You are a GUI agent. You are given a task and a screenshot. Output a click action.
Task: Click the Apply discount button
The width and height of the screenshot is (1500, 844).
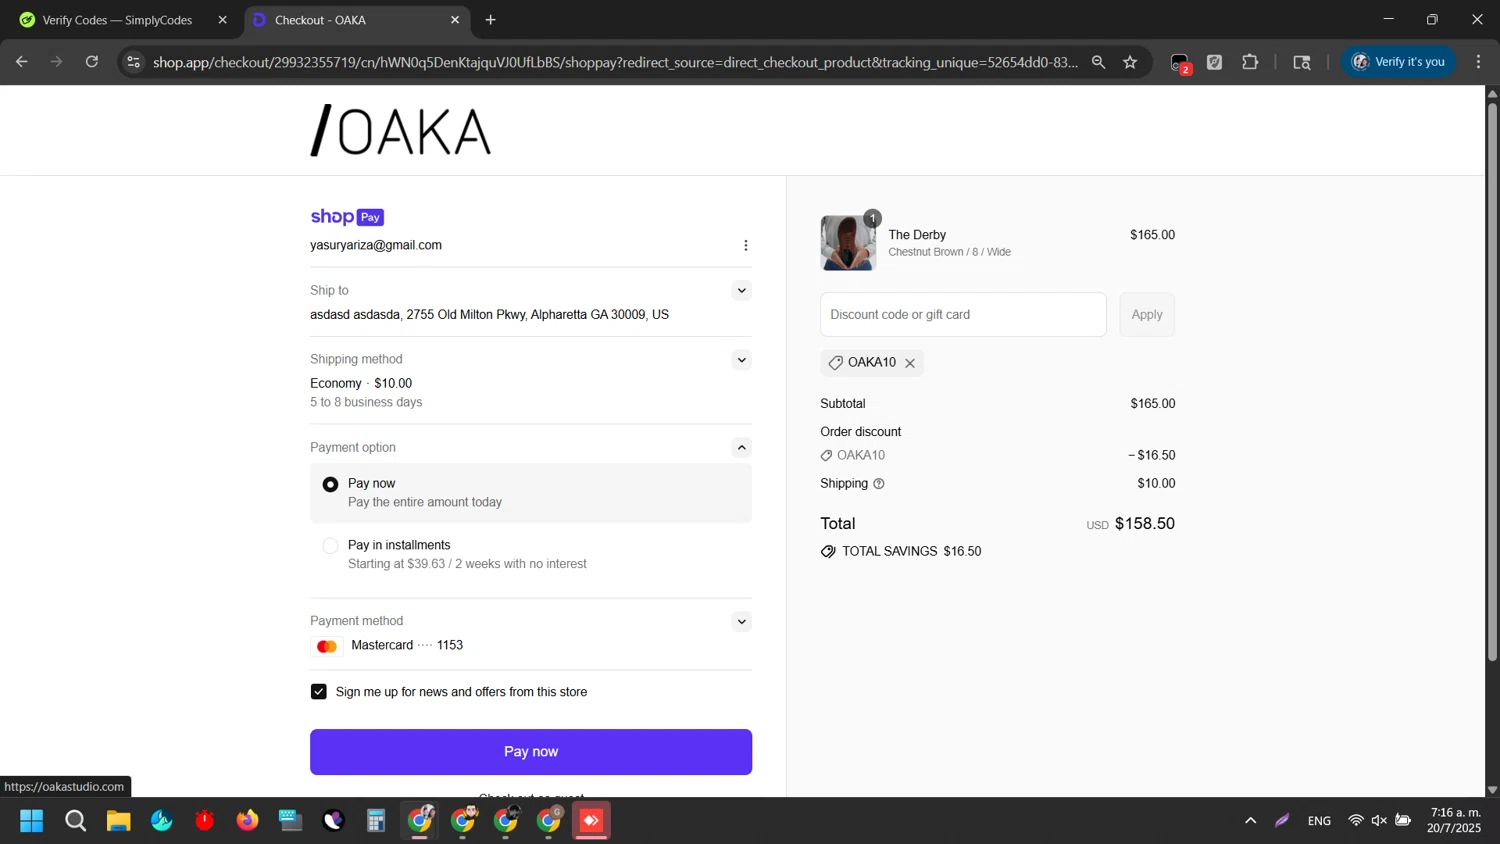pyautogui.click(x=1147, y=315)
